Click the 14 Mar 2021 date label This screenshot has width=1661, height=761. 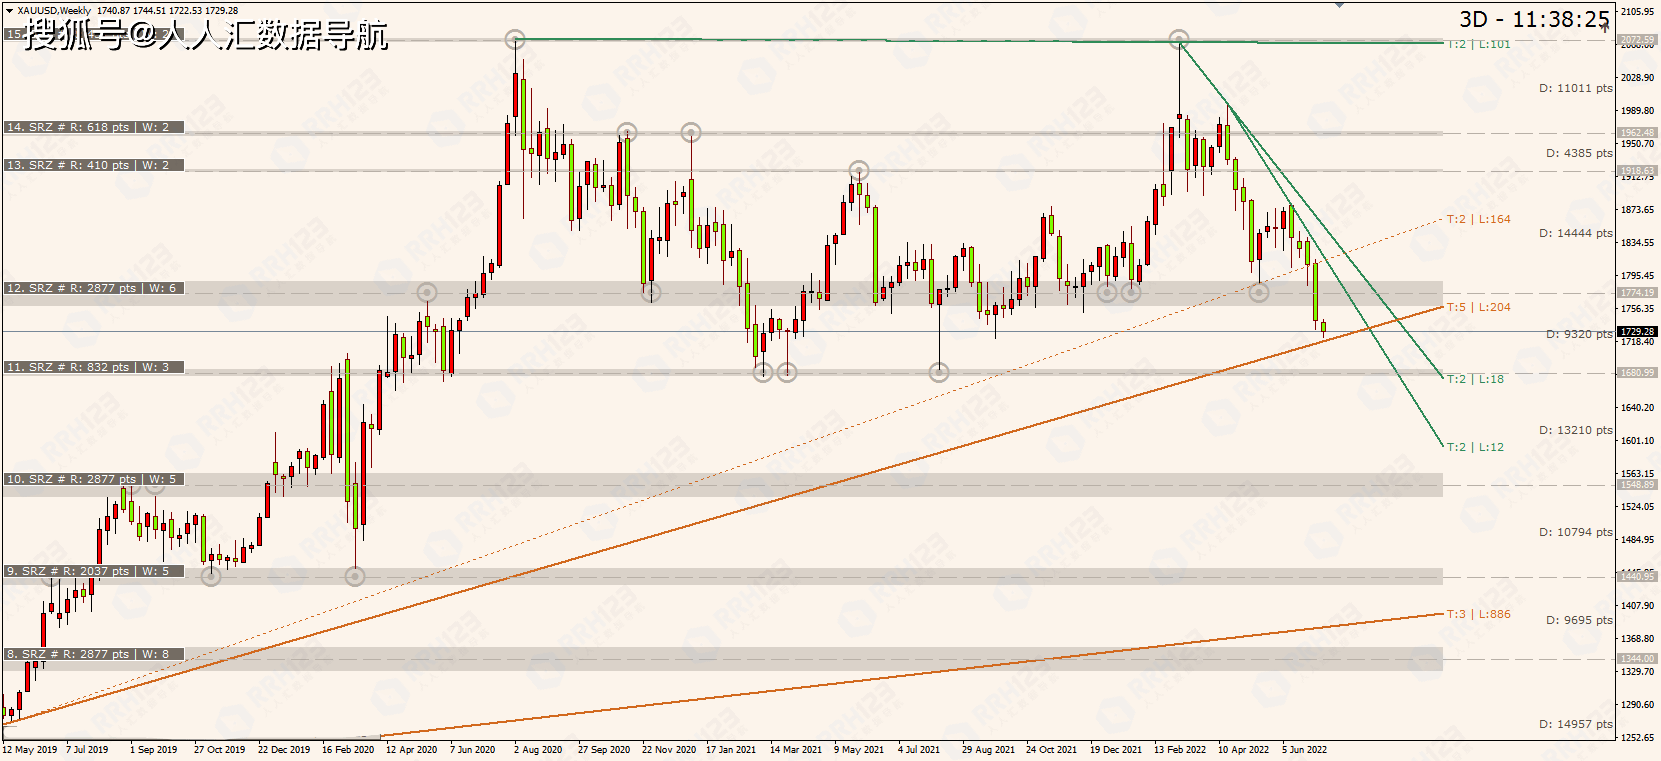click(796, 750)
